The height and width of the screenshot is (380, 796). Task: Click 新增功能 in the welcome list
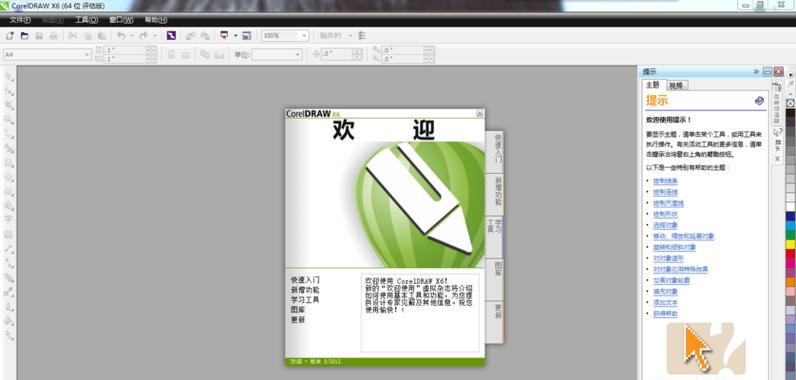pyautogui.click(x=305, y=290)
